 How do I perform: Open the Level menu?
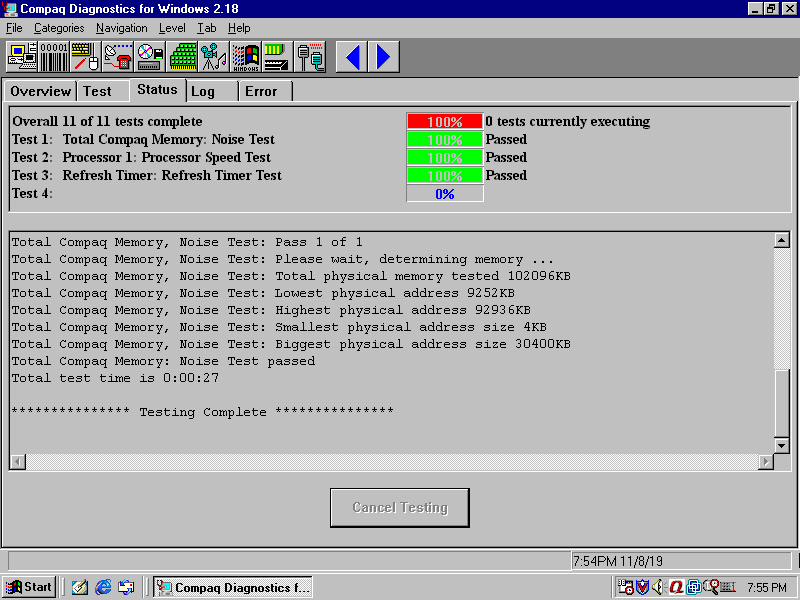172,28
